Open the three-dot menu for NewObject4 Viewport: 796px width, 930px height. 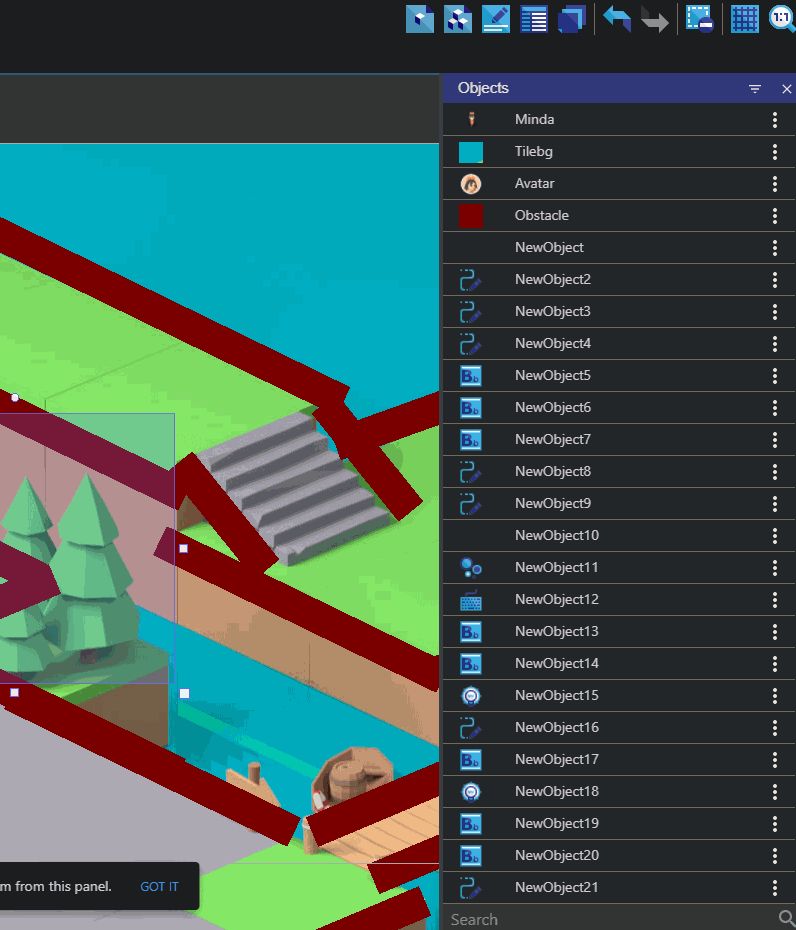(775, 344)
